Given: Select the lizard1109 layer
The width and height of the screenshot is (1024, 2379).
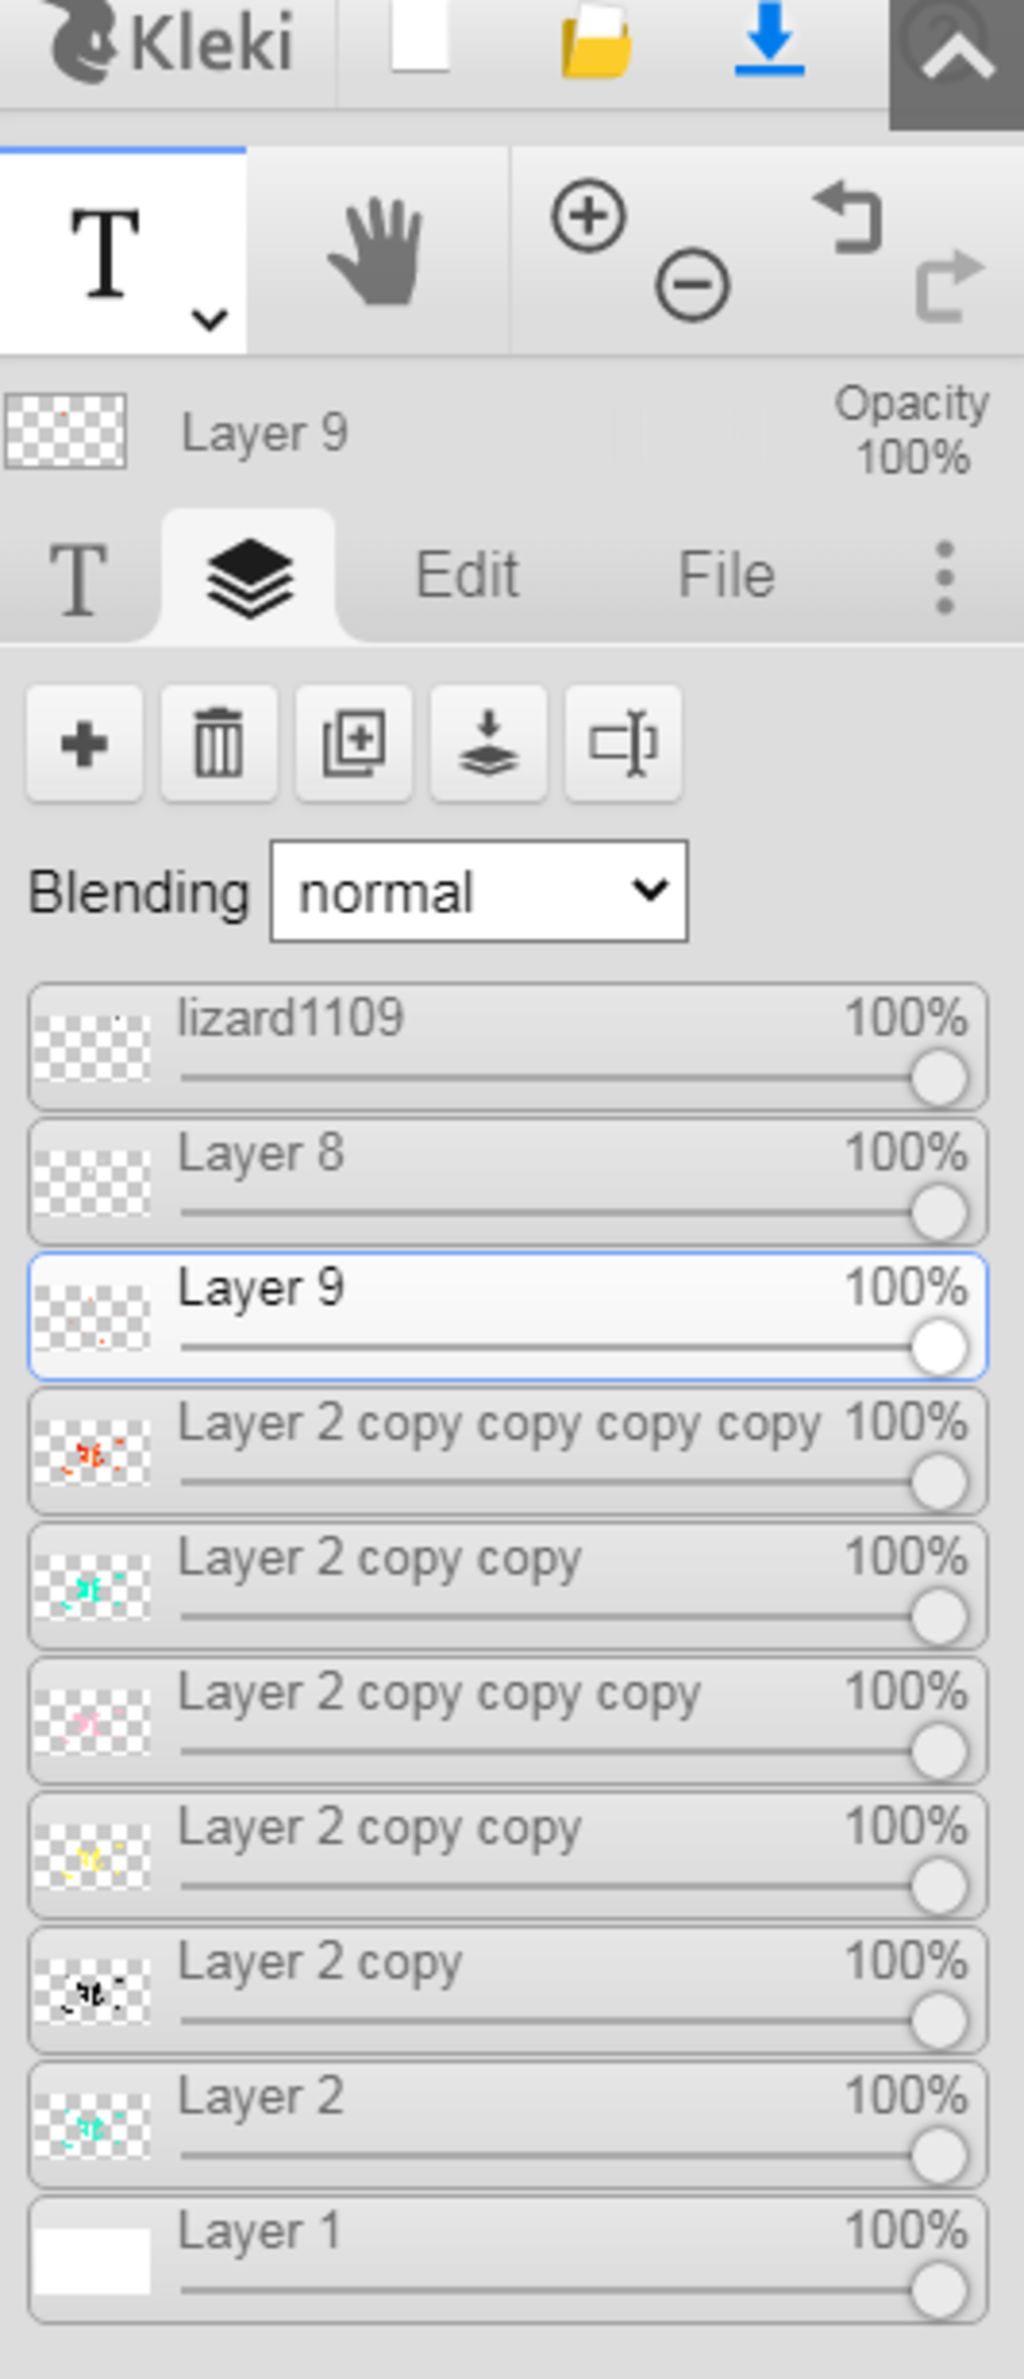Looking at the screenshot, I should tap(508, 1047).
